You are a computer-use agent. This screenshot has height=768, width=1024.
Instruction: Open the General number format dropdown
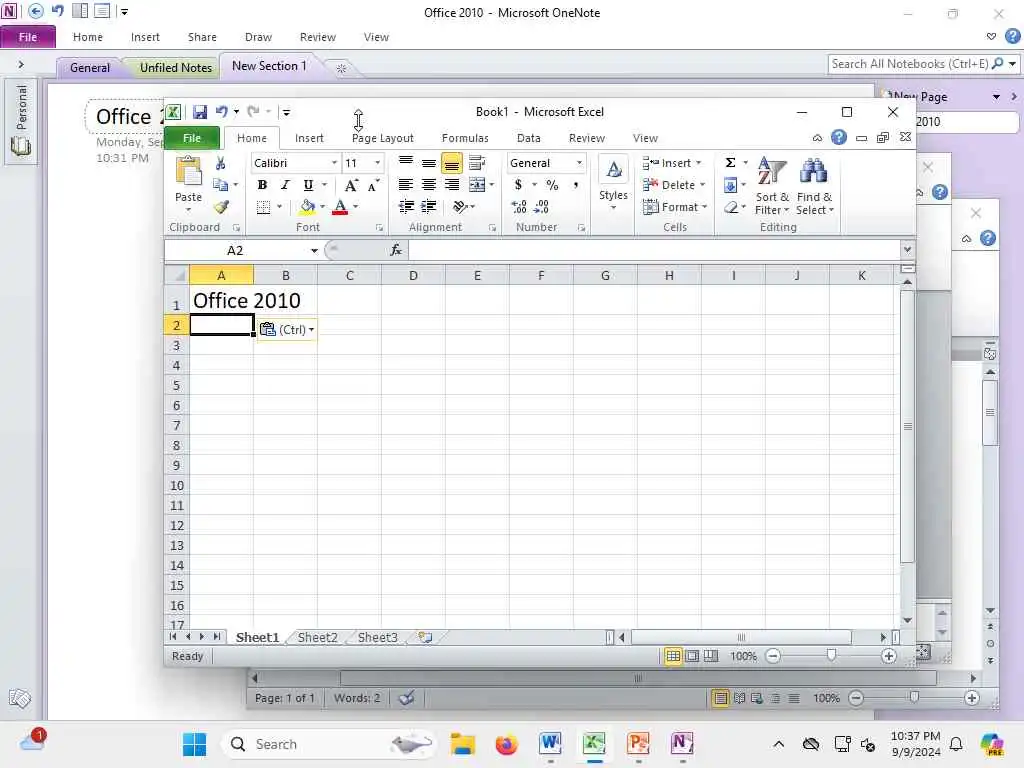click(x=579, y=163)
